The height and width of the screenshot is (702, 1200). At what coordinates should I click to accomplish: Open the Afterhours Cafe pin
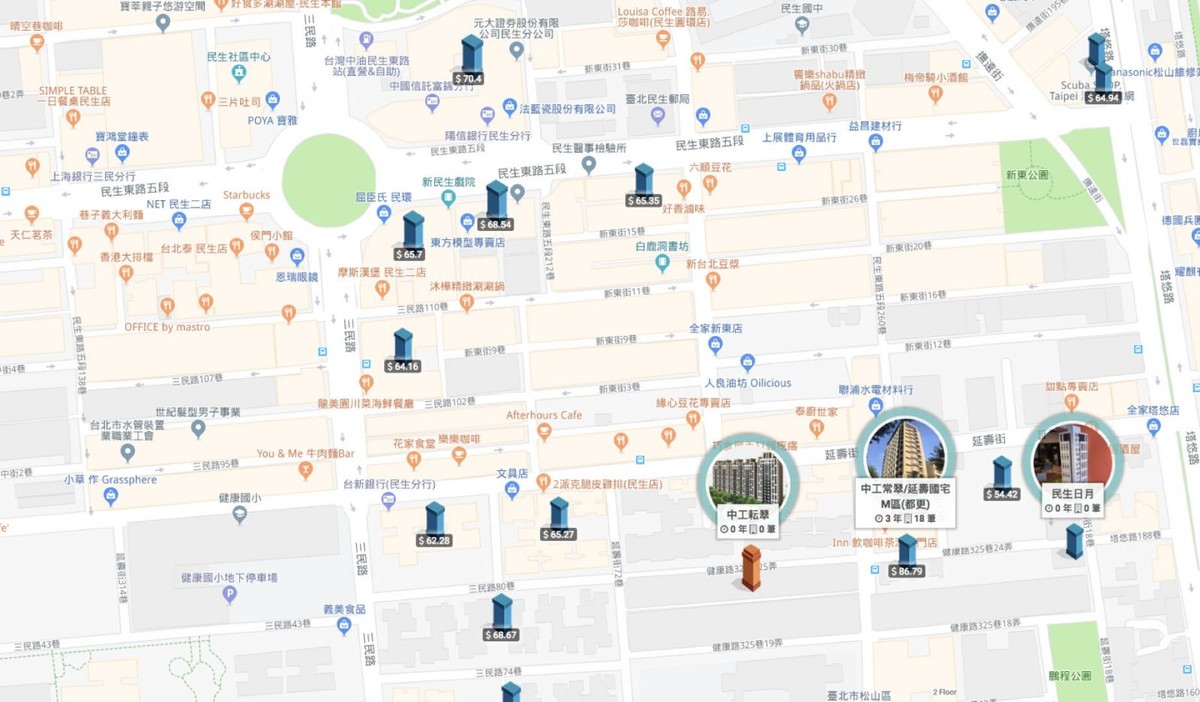pos(544,432)
